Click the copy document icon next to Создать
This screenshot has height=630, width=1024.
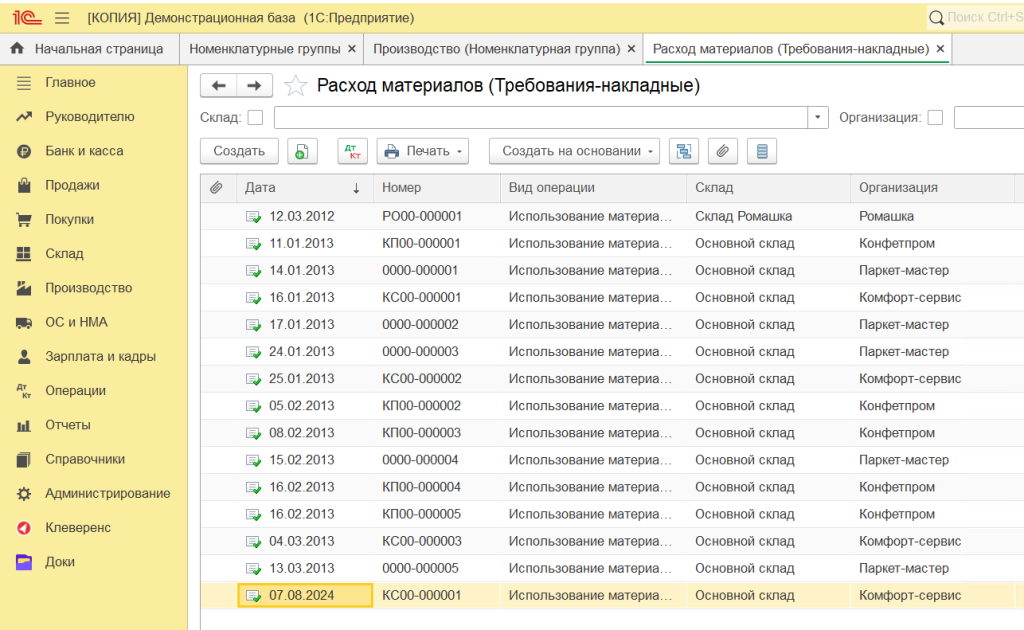(302, 151)
